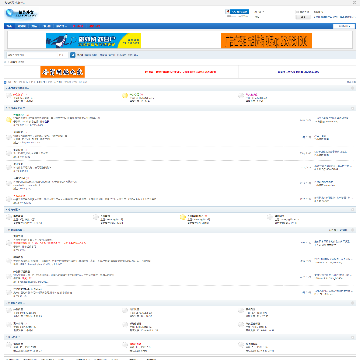360x360 pixels.
Task: Click the red announcement link beside orange banner
Action: [x=180, y=72]
